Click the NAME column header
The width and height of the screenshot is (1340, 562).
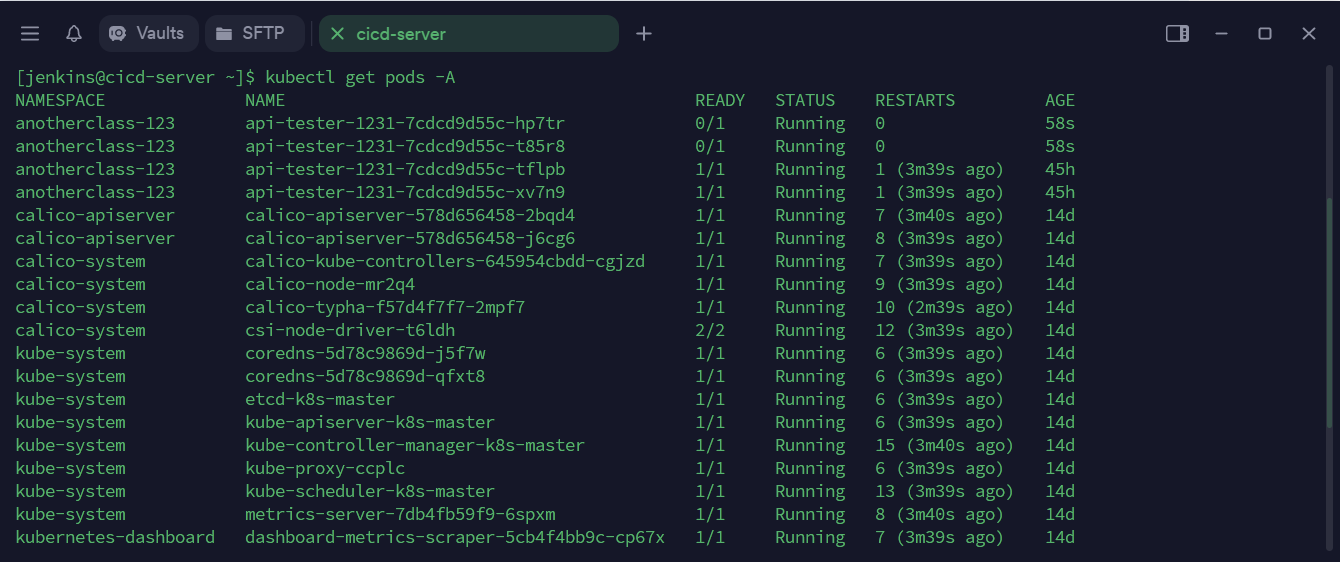coord(265,100)
